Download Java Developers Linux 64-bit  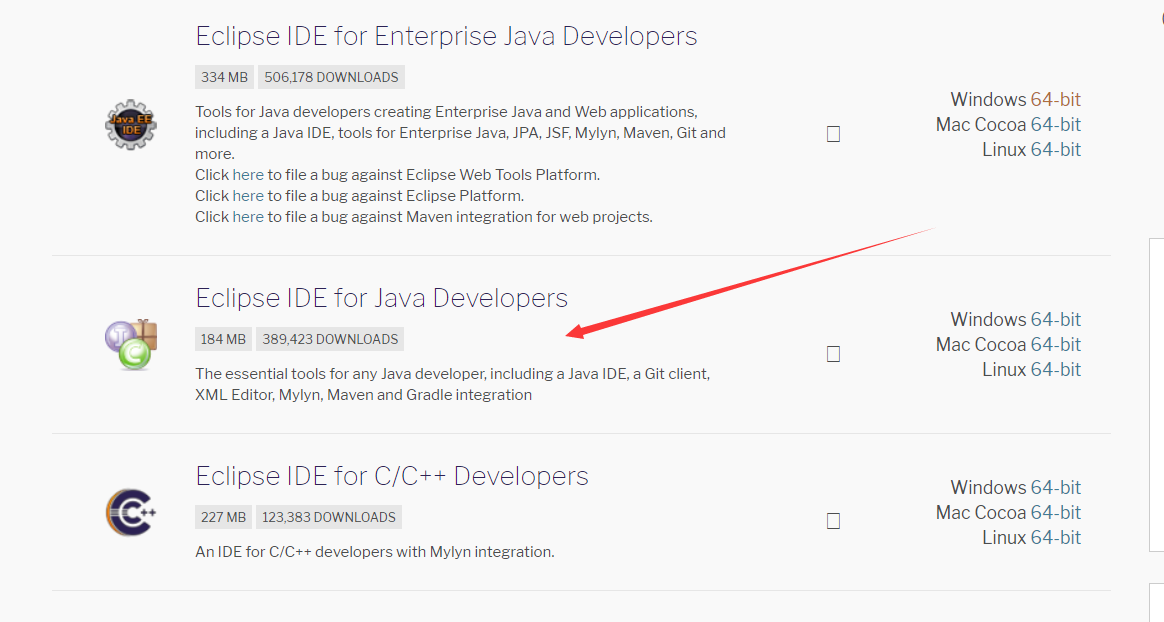click(1055, 370)
